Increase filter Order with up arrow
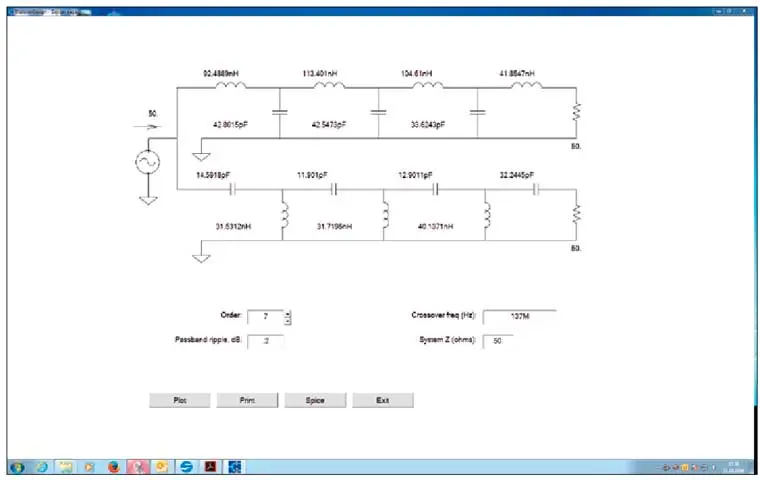760x480 pixels. [x=288, y=314]
